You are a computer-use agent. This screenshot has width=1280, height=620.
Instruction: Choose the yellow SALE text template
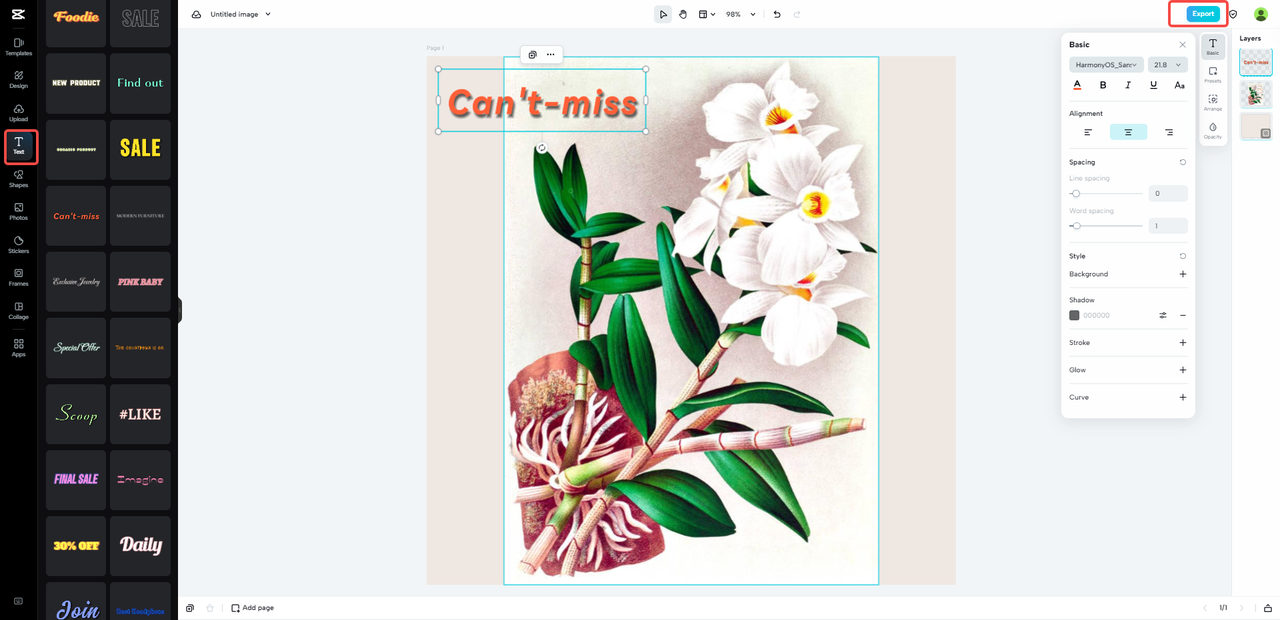pyautogui.click(x=140, y=149)
